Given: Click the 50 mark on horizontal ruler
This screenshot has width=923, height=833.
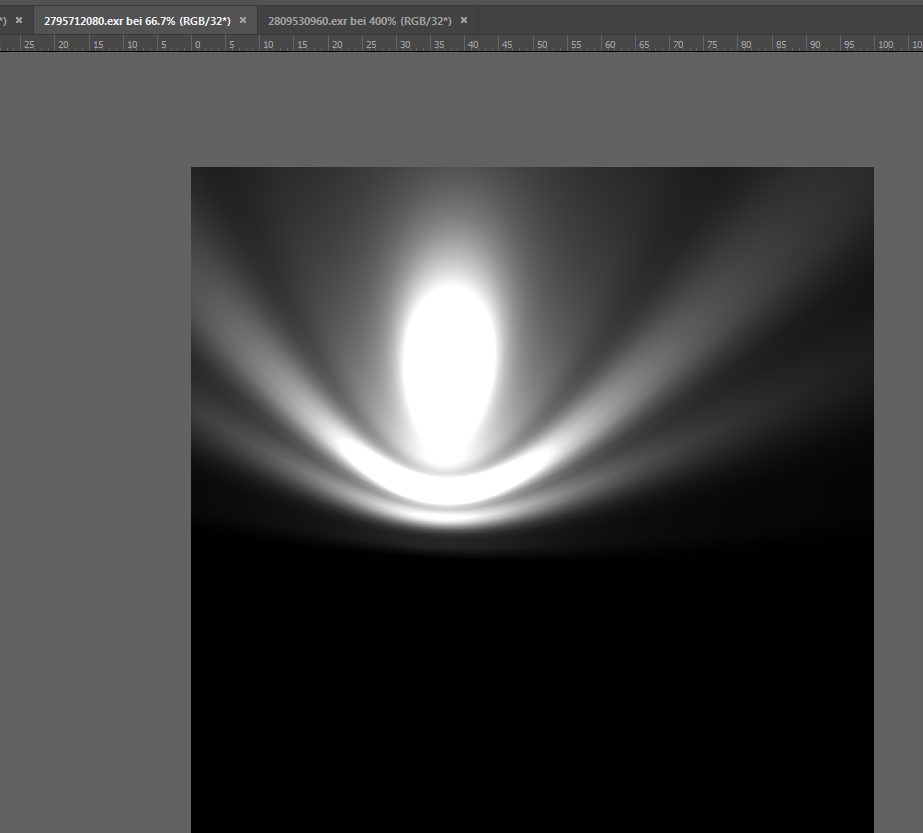Looking at the screenshot, I should pyautogui.click(x=541, y=45).
